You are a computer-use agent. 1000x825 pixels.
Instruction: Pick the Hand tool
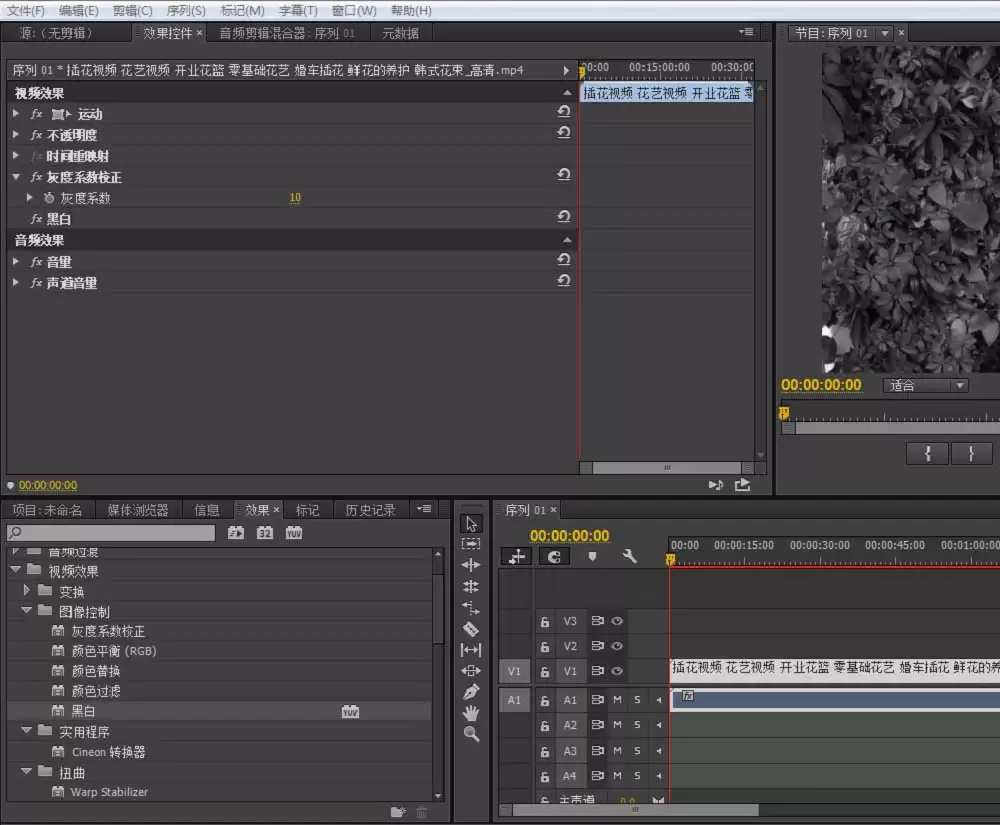(x=471, y=713)
